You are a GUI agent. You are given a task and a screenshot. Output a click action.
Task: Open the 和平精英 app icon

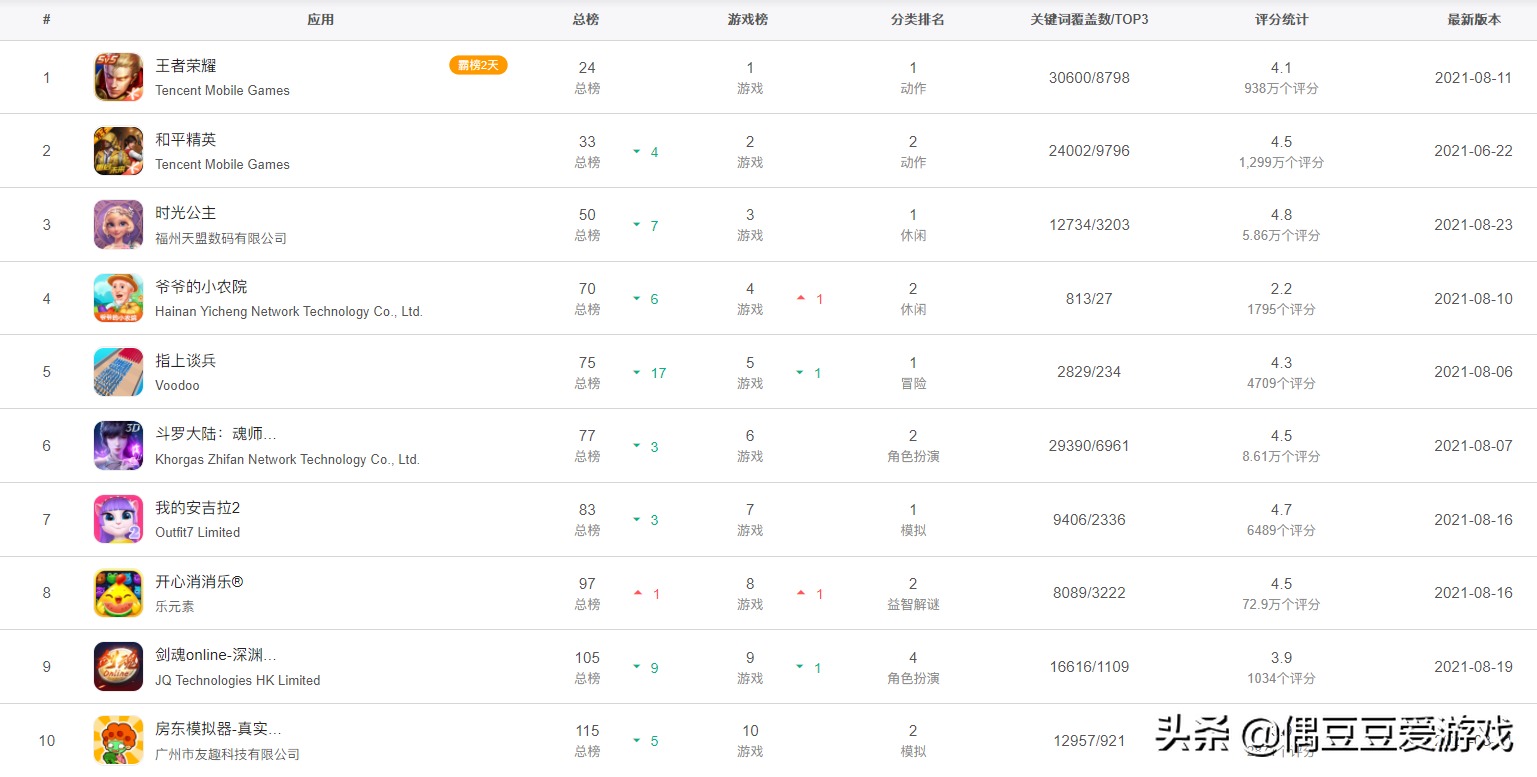tap(119, 151)
